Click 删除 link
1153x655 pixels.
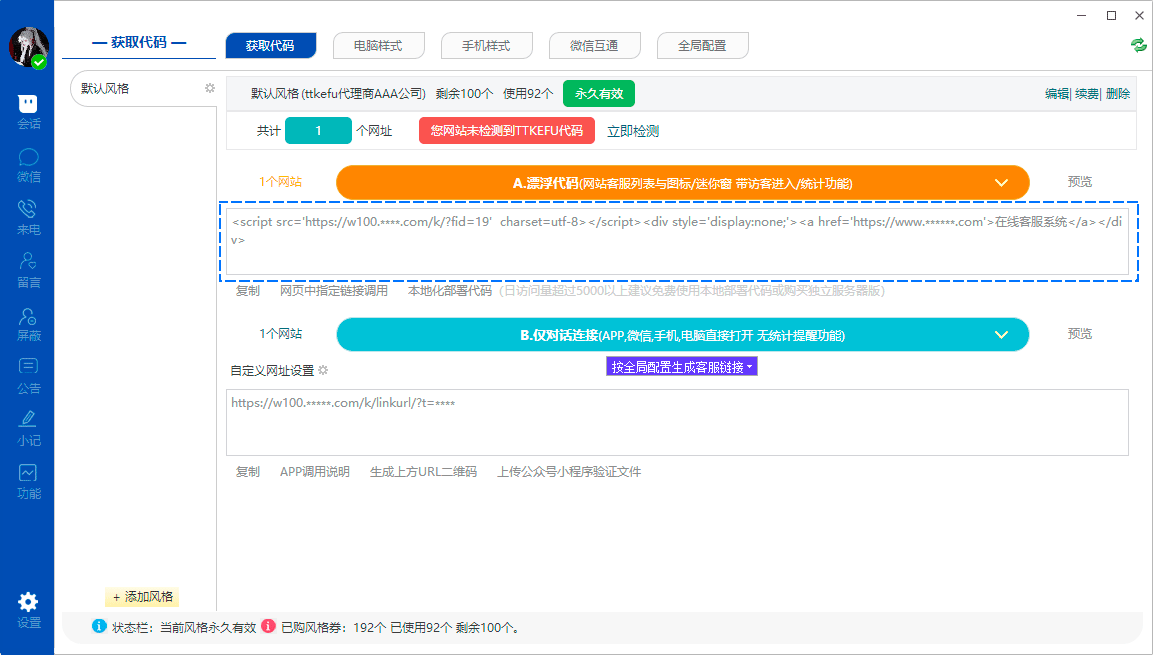[1118, 93]
